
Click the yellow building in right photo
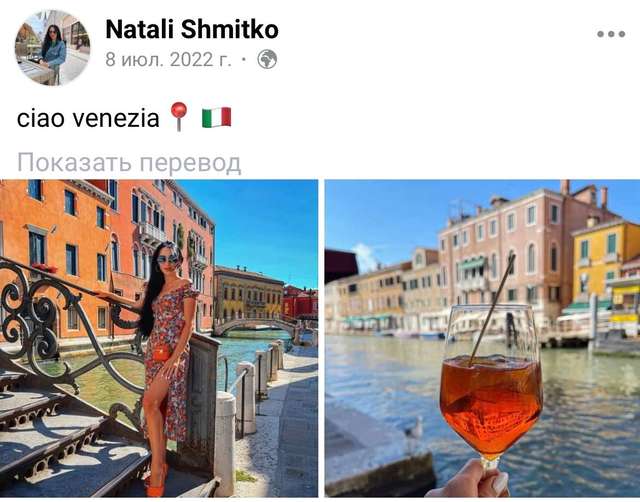(604, 263)
